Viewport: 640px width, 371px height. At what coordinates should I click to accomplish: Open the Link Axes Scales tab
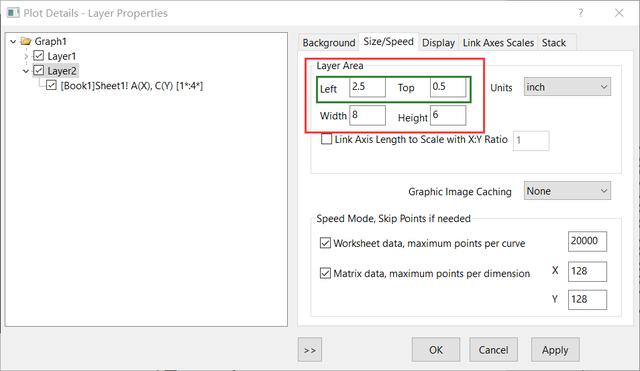[x=498, y=42]
